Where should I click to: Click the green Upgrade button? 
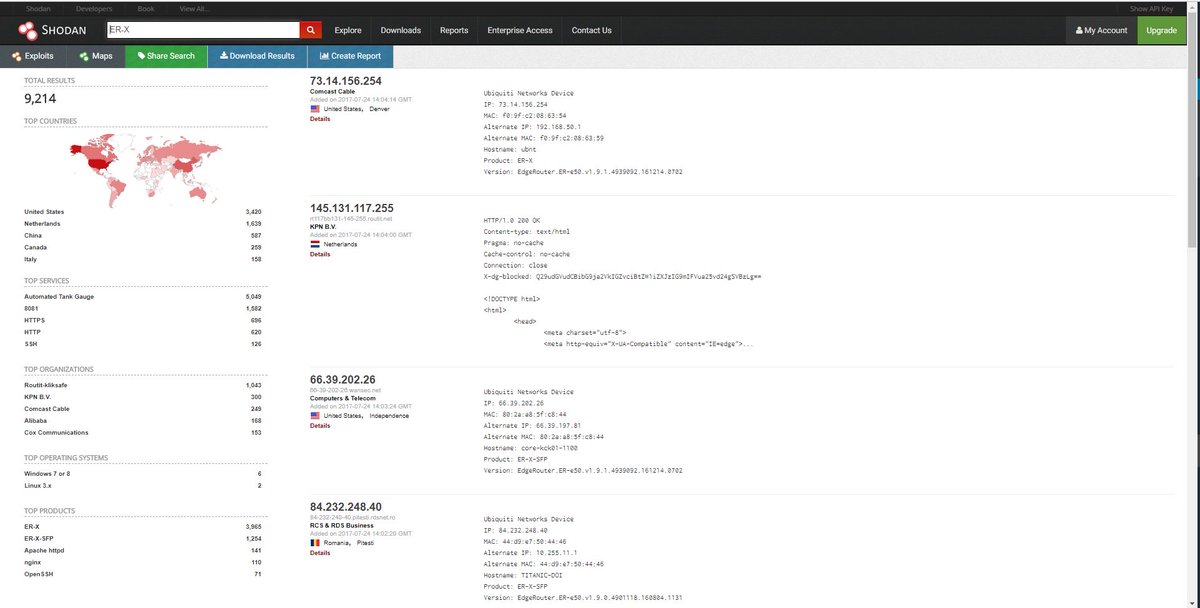1161,30
